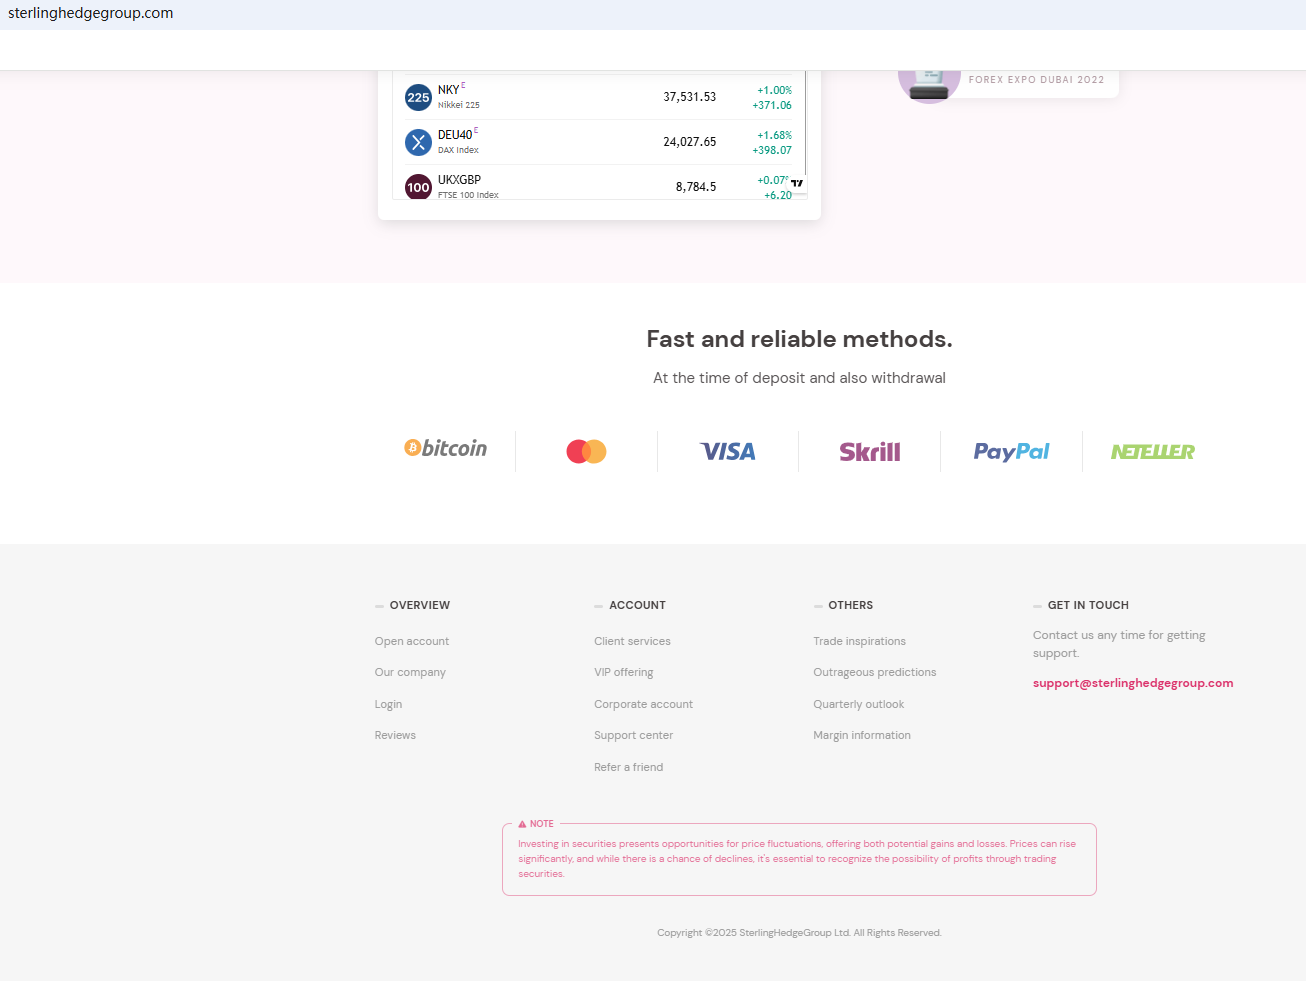Click the TradingView logo in the widget corner

(x=797, y=183)
